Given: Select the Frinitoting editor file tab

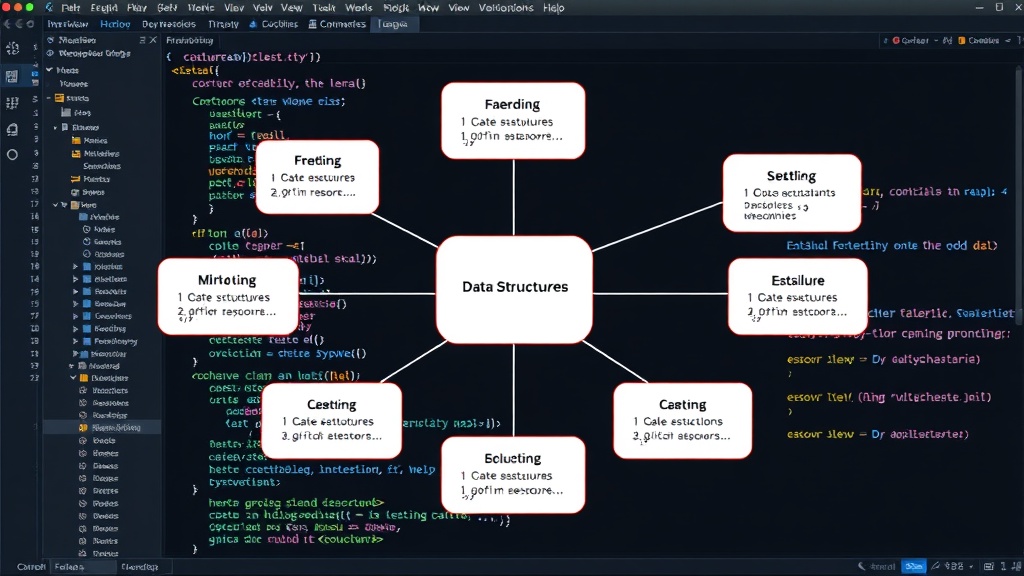Looking at the screenshot, I should click(x=190, y=40).
